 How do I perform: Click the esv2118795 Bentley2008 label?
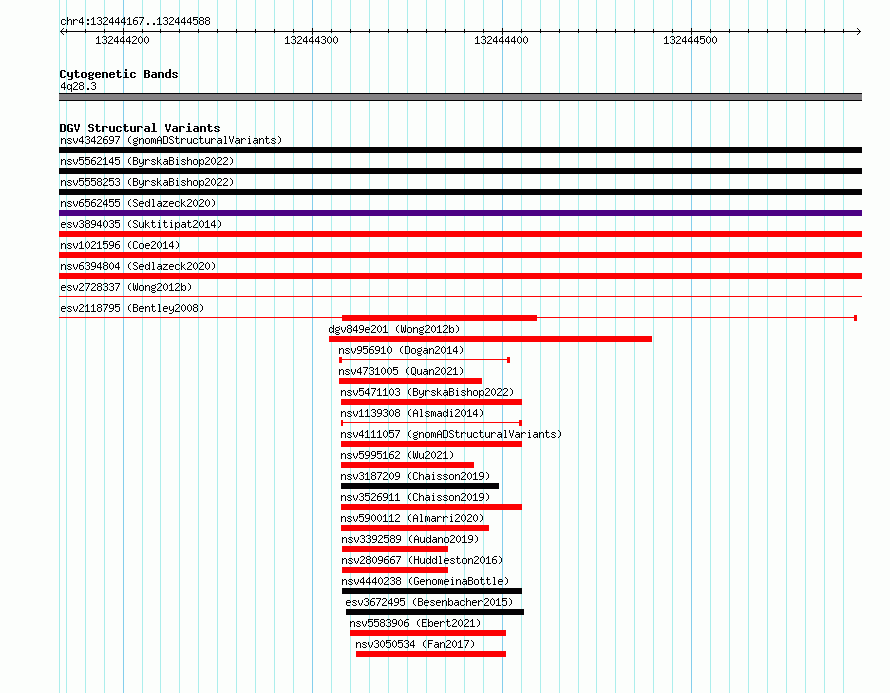(x=132, y=308)
